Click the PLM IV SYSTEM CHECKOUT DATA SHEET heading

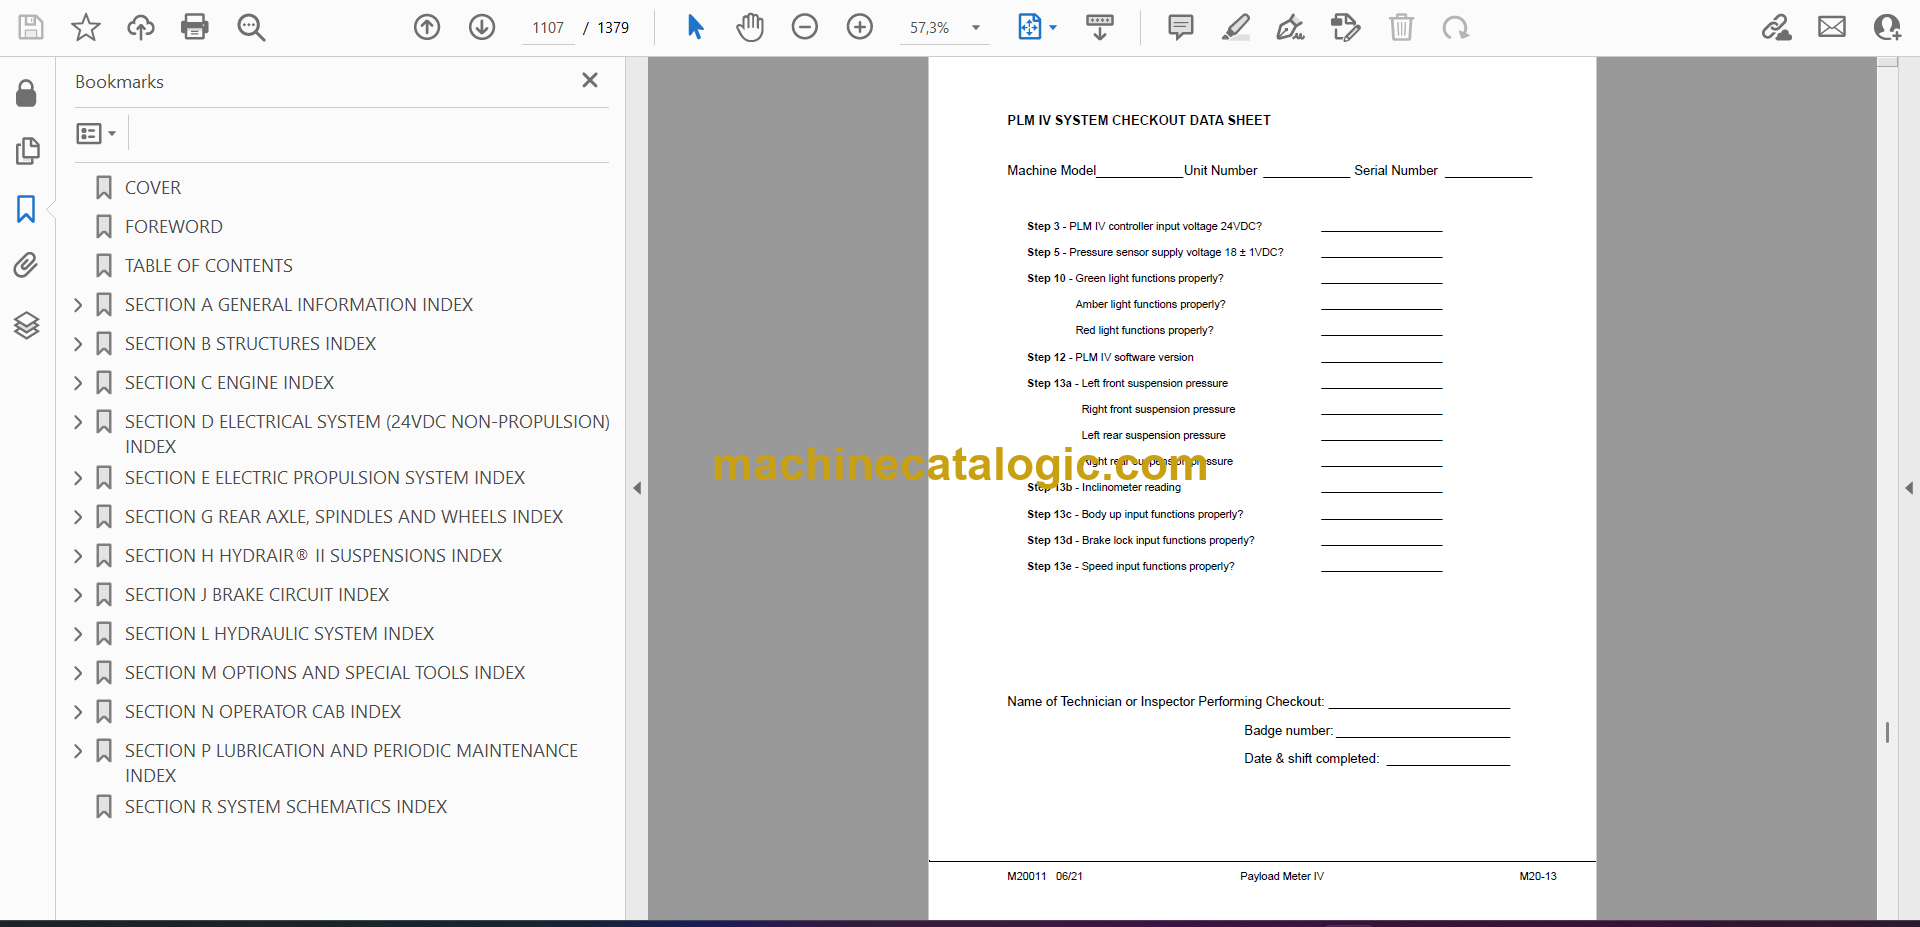click(x=1139, y=120)
